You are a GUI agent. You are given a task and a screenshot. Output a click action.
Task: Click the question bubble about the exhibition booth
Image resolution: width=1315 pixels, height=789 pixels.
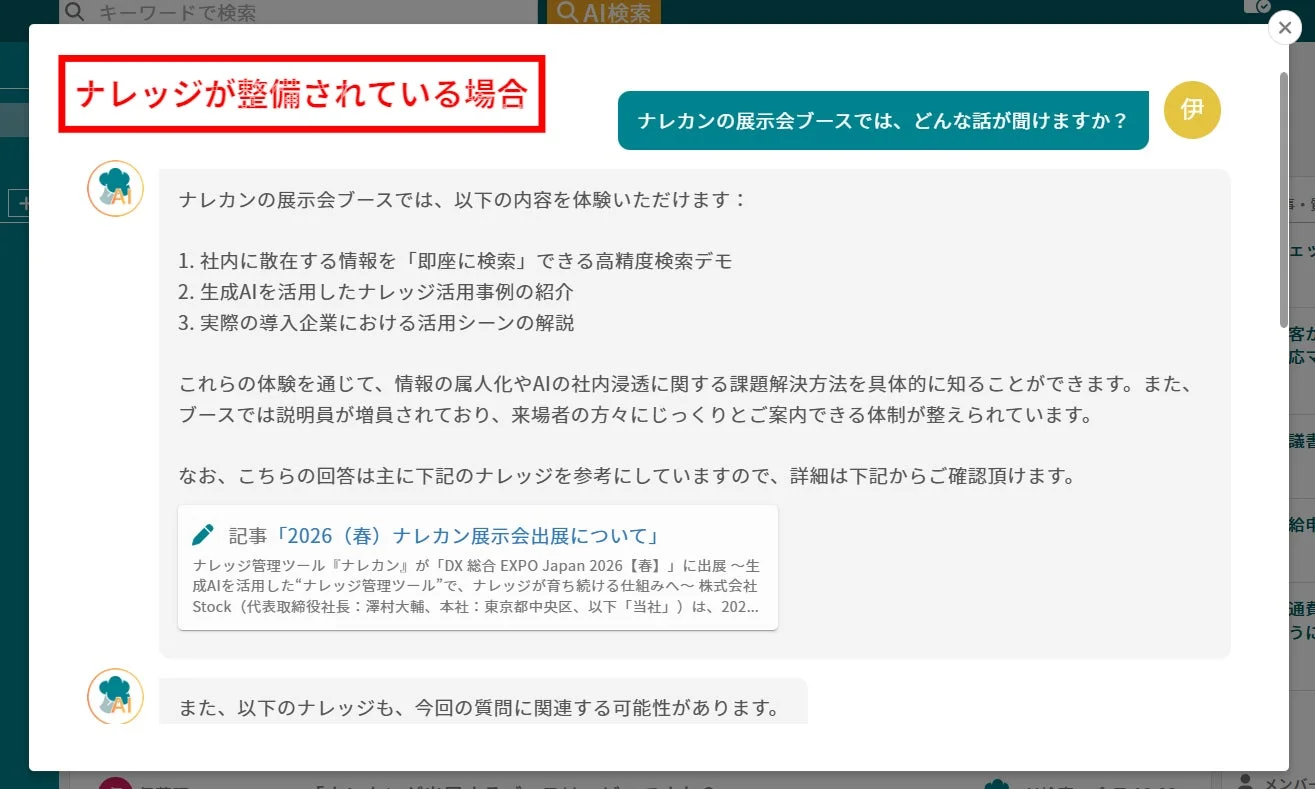pos(882,118)
